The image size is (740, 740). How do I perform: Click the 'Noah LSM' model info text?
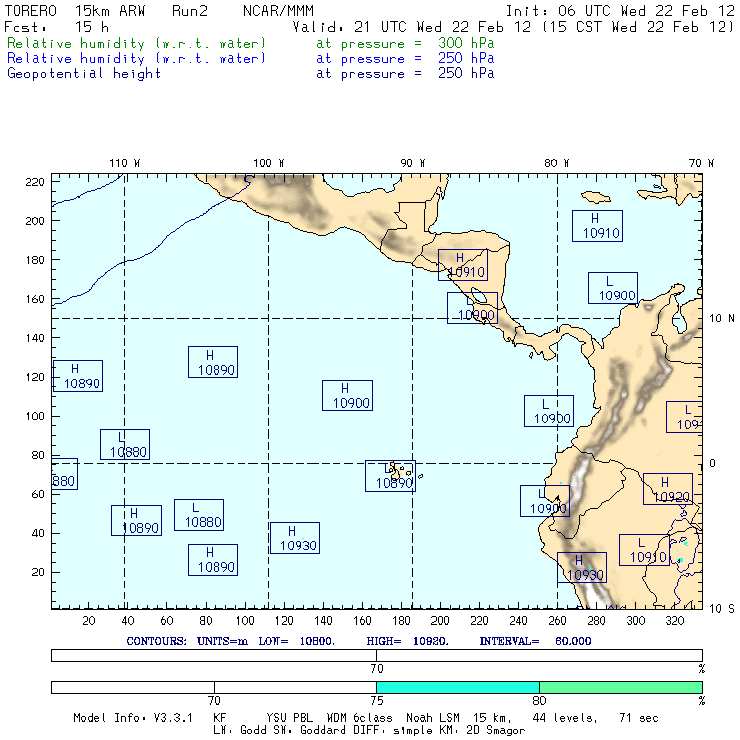coord(433,718)
